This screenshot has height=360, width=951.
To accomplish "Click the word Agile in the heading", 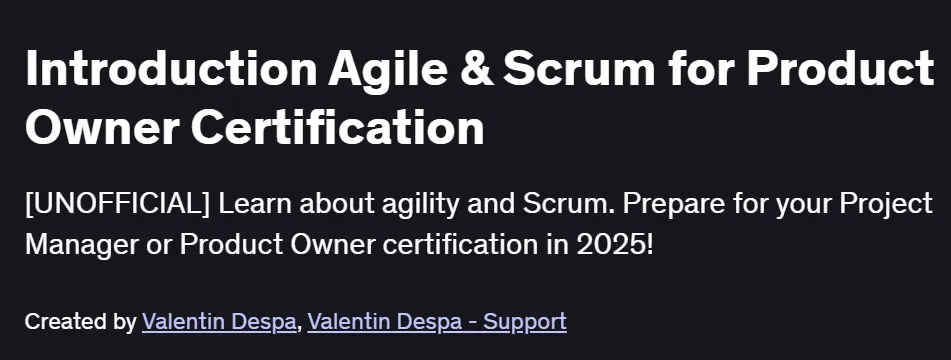I will pos(388,69).
